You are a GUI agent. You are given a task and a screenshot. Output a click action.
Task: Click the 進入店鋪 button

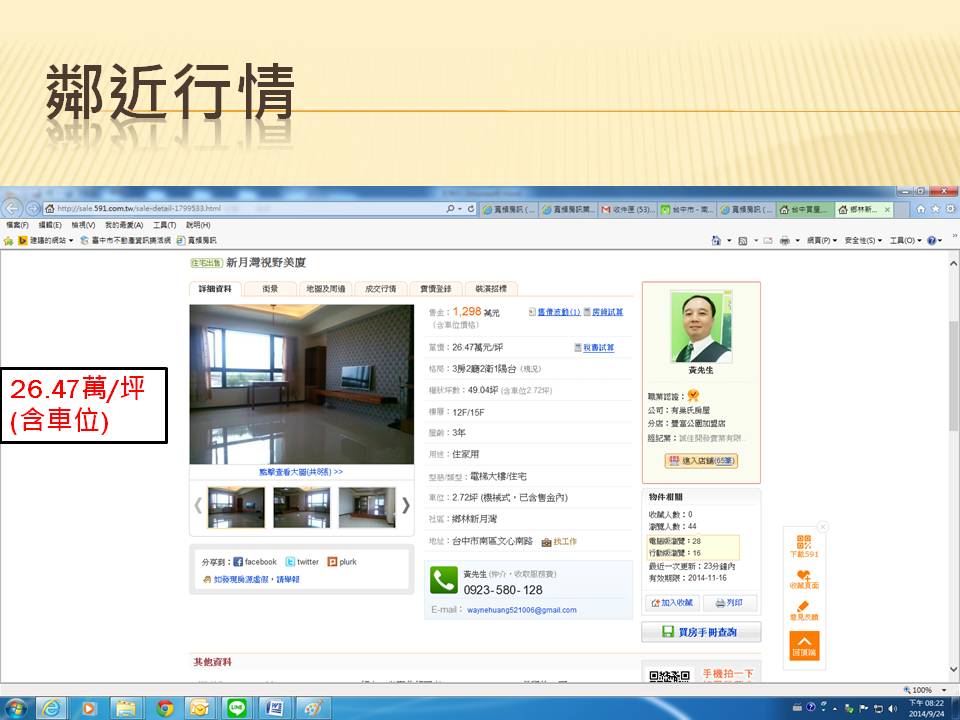click(701, 461)
